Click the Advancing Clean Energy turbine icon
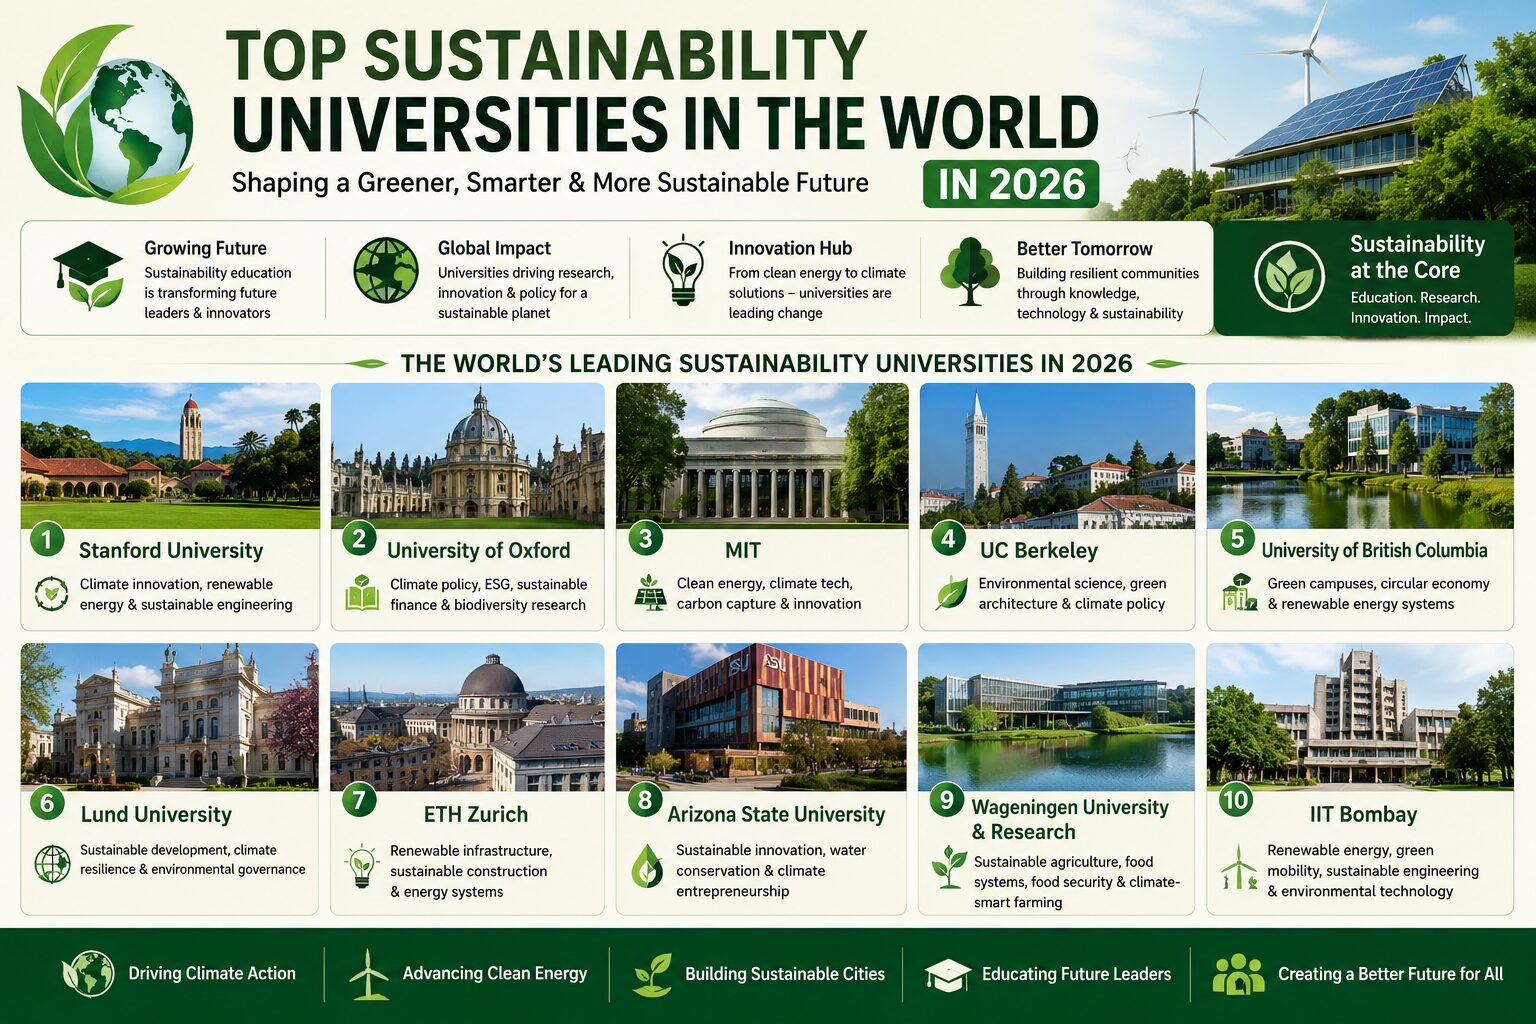The width and height of the screenshot is (1536, 1024). (x=369, y=975)
